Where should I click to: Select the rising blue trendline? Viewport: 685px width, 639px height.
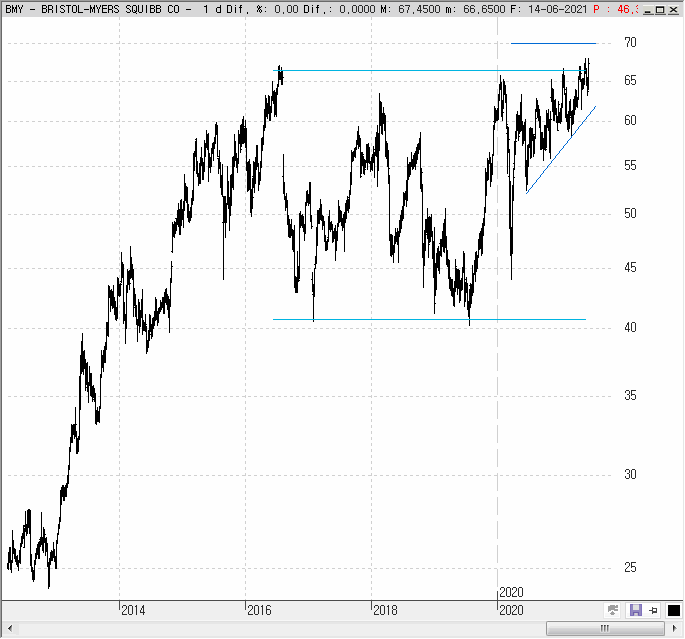pyautogui.click(x=561, y=149)
